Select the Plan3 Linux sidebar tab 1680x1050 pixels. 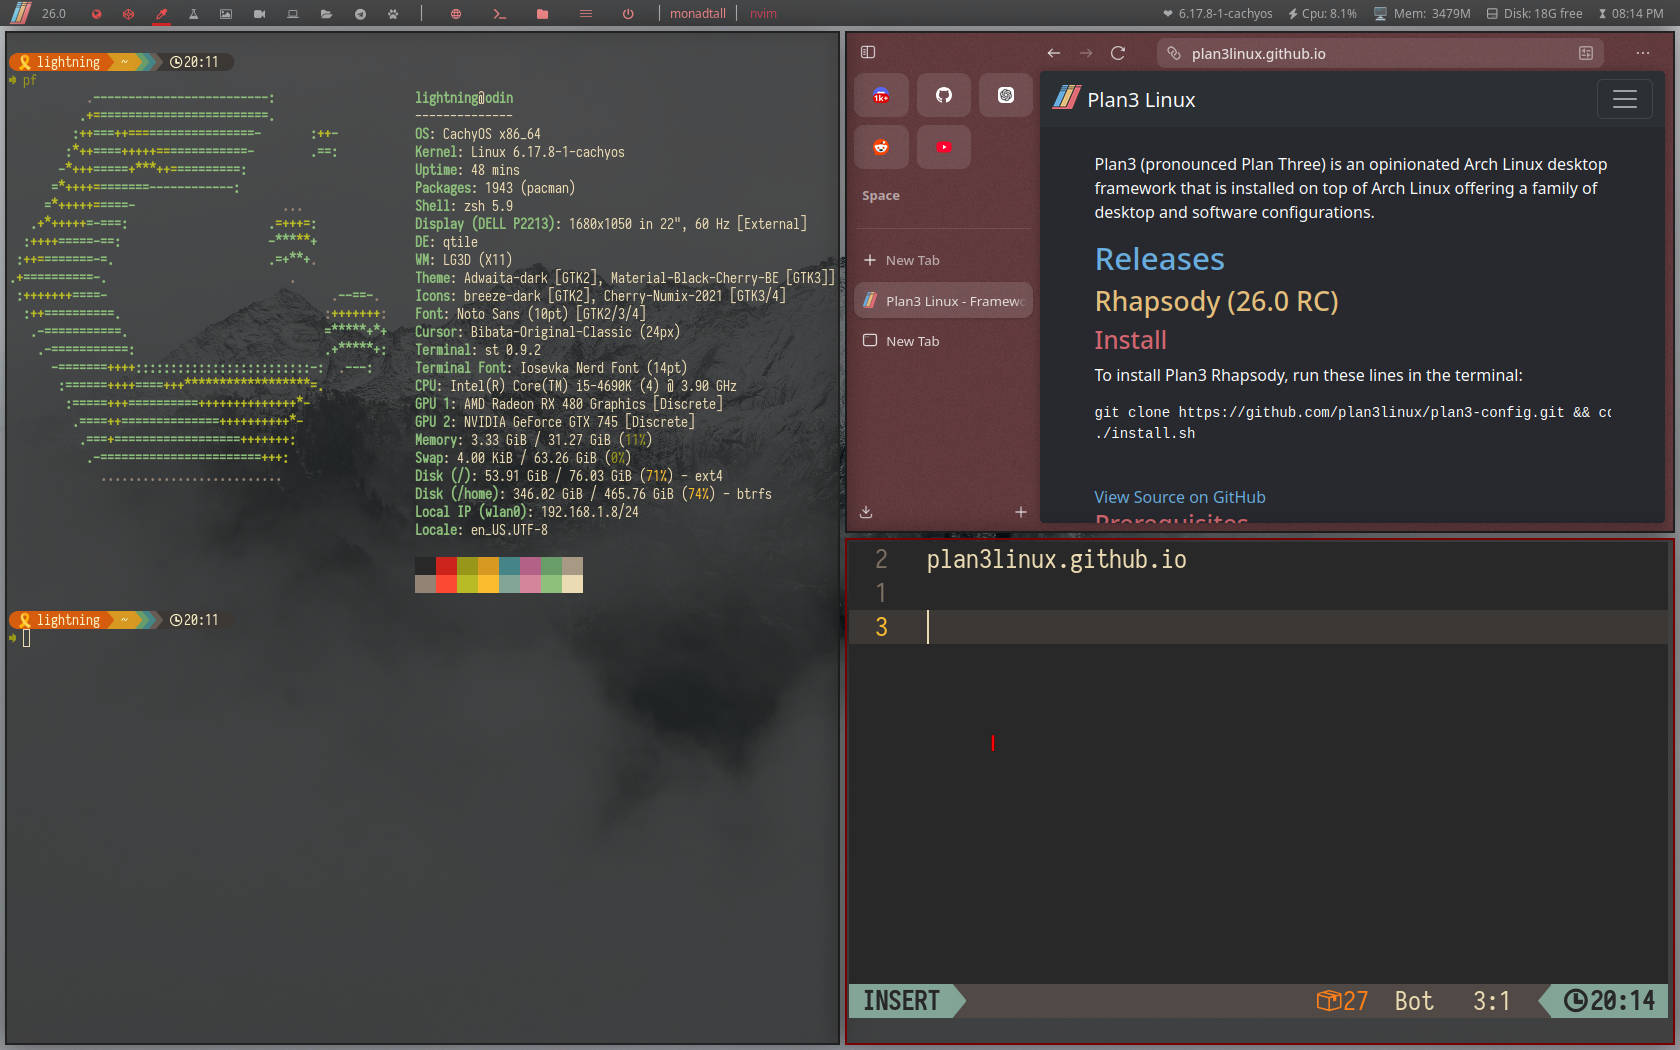click(943, 301)
